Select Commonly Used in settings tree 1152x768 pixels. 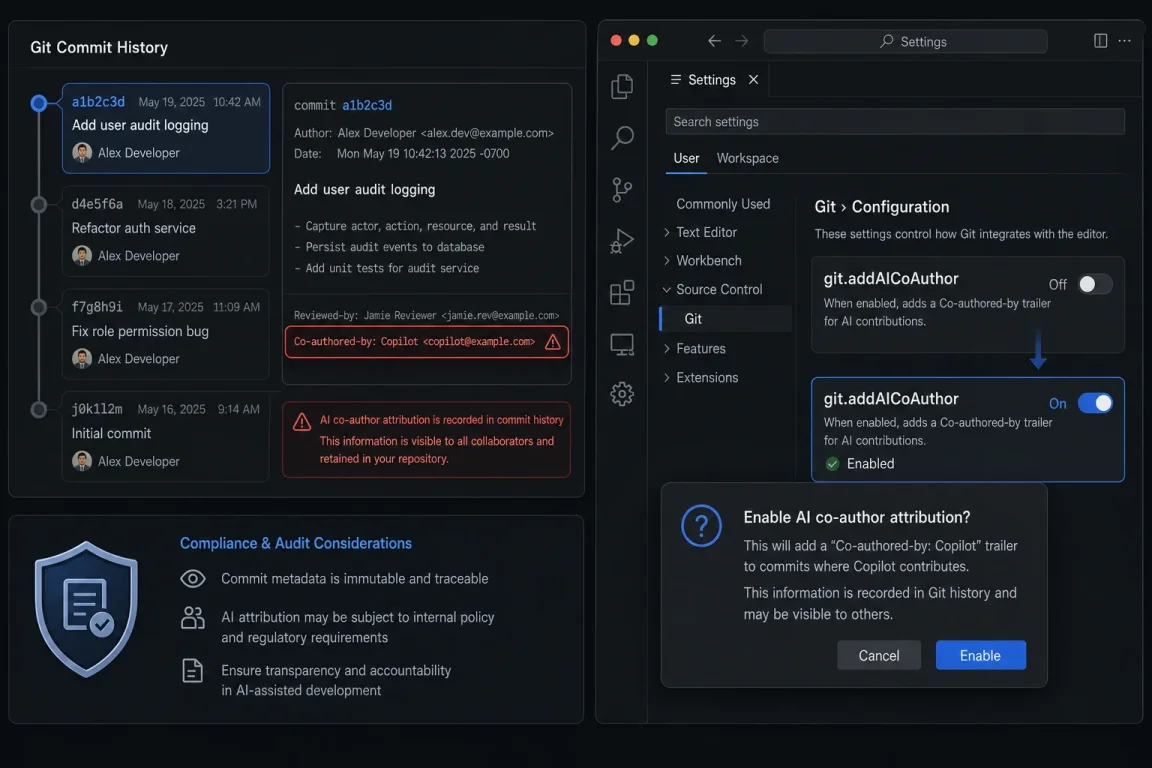pos(723,204)
